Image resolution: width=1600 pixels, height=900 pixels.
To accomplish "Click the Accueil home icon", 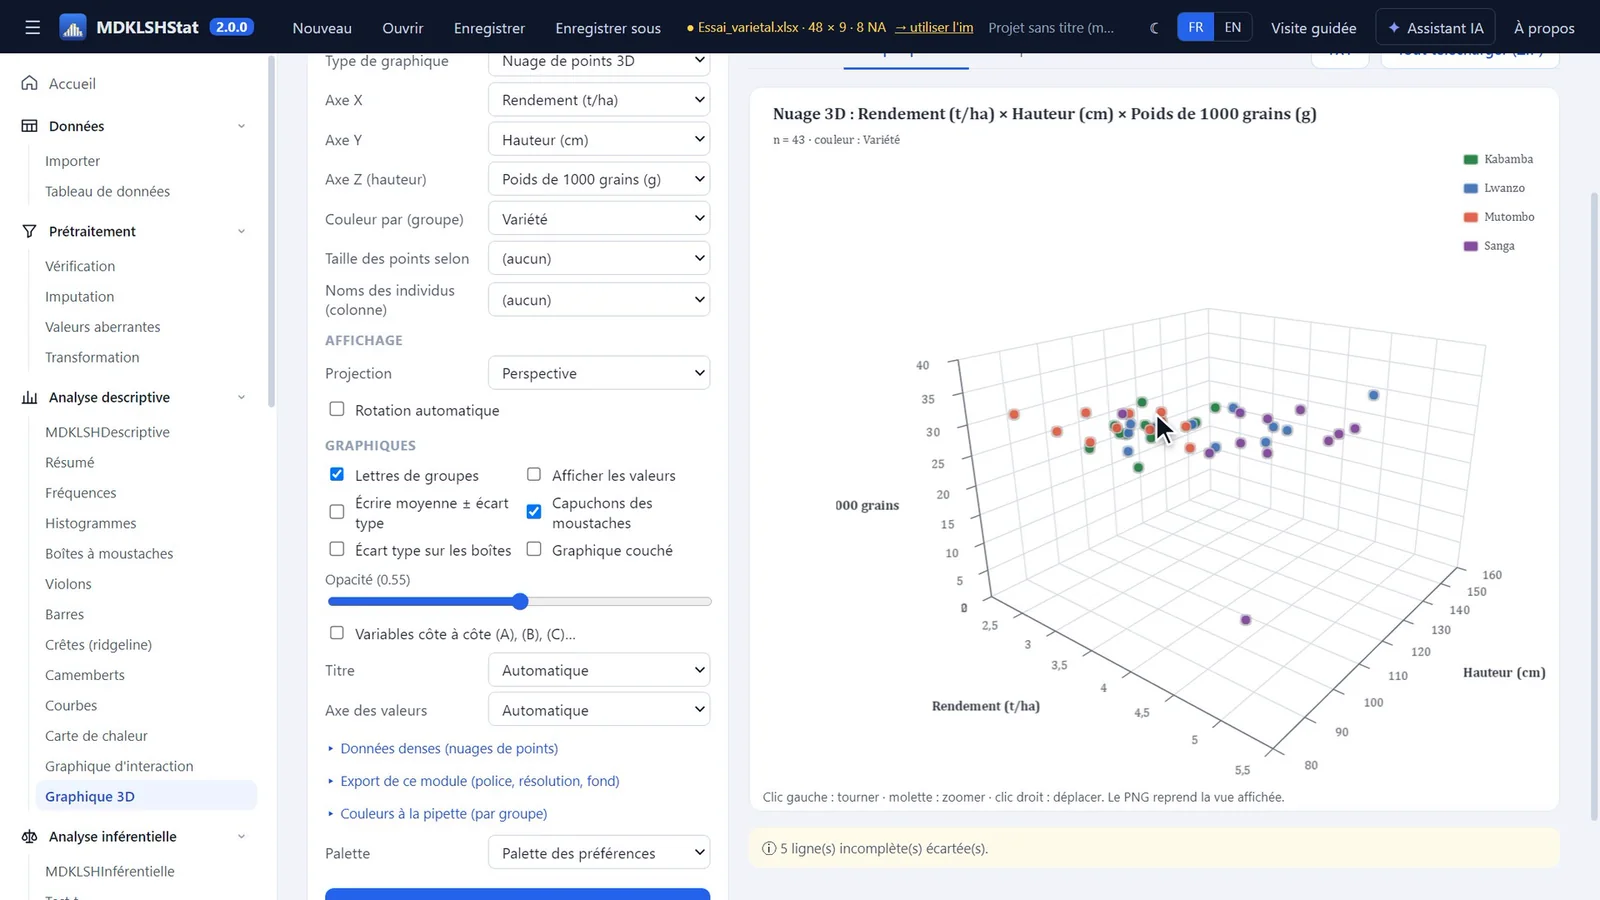I will click(x=30, y=83).
